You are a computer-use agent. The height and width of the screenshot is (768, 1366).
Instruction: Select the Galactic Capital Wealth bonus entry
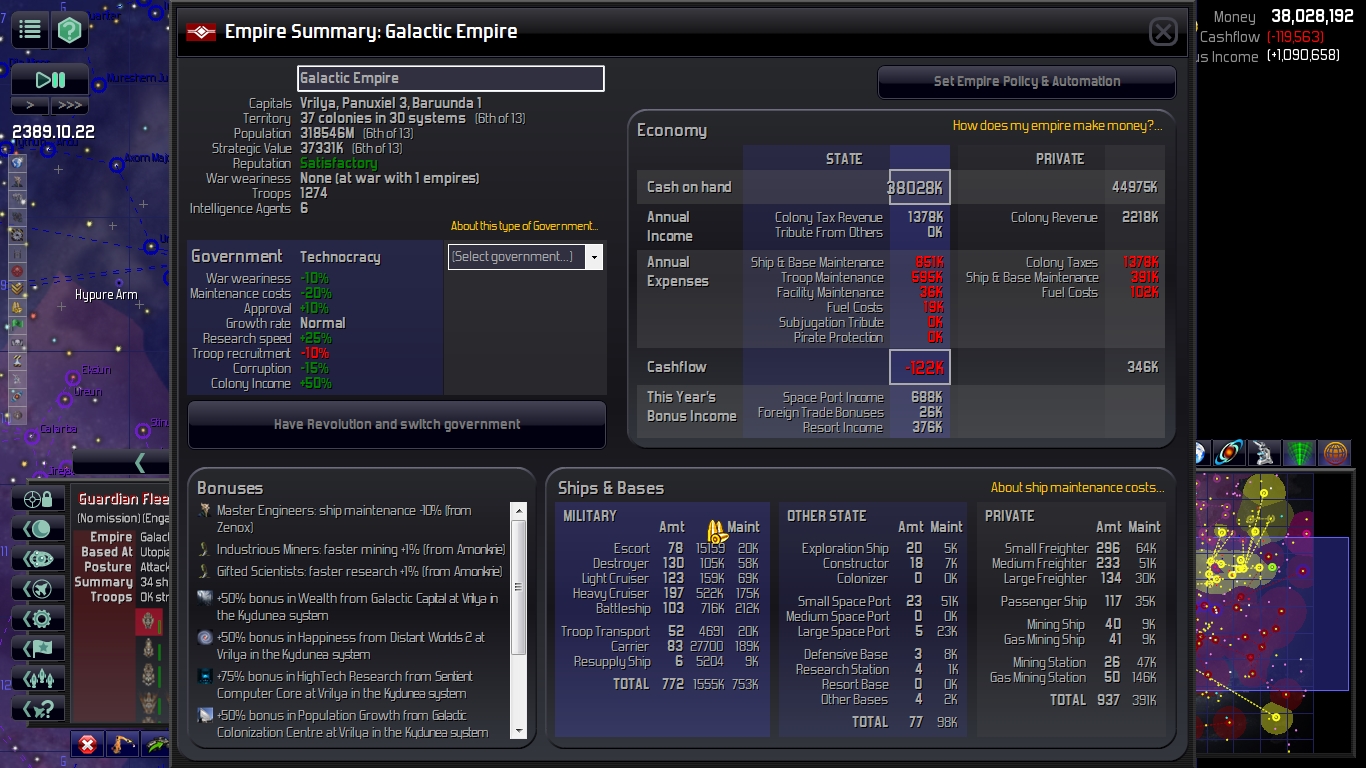(x=352, y=607)
